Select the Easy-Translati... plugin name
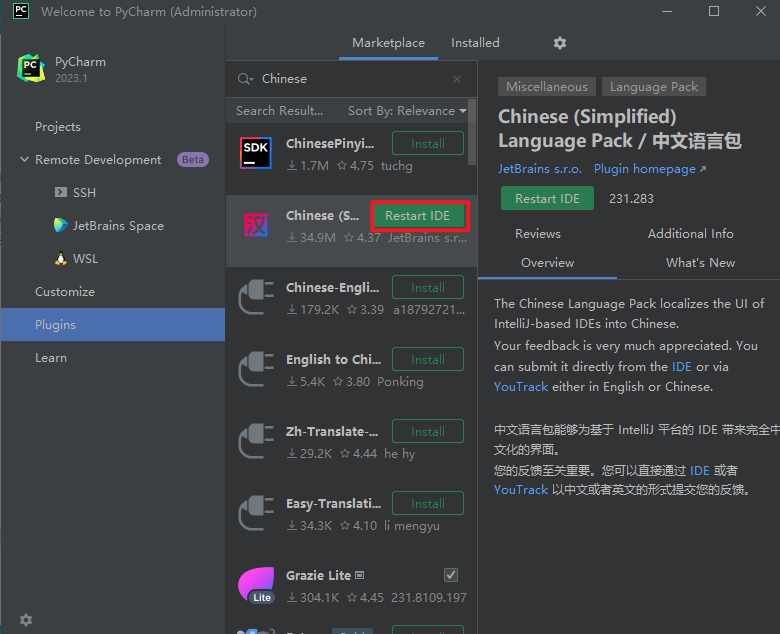 coord(333,503)
